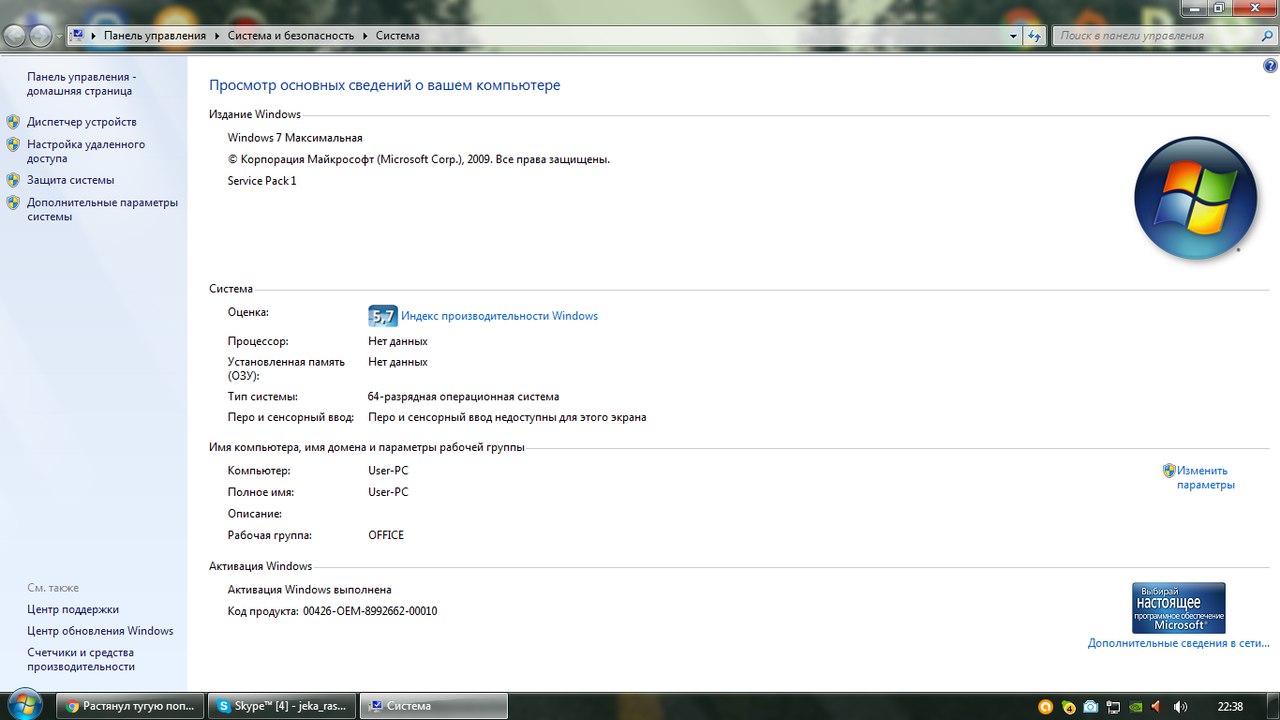This screenshot has height=720, width=1280.
Task: Click the 'OFFICE' workgroup value
Action: 386,535
